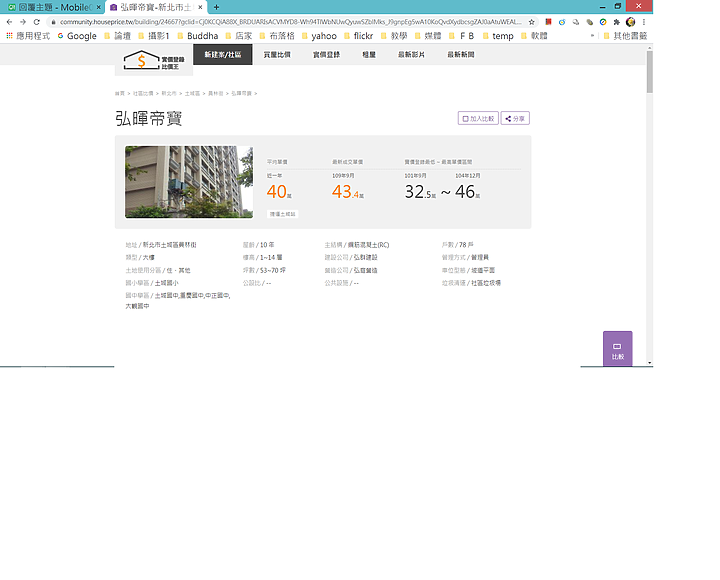Restore down the Chrome window

pos(618,6)
